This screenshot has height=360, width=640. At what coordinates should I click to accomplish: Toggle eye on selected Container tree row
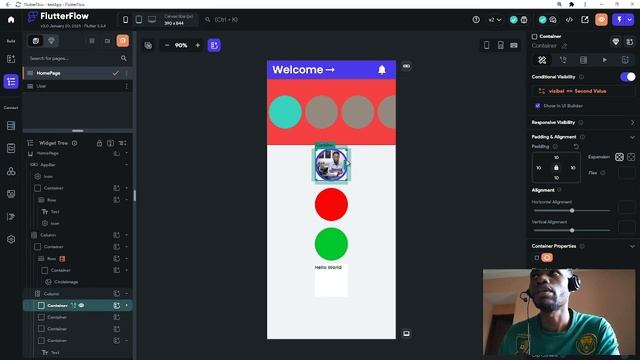(82, 305)
